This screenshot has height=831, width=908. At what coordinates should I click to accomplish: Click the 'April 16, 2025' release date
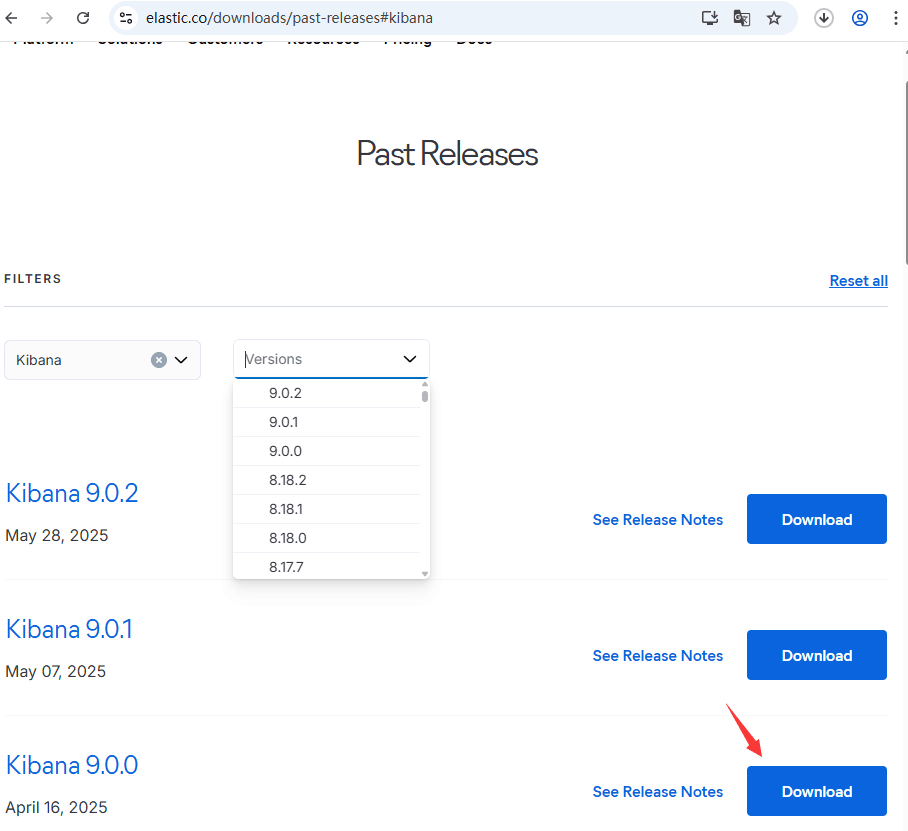[56, 808]
